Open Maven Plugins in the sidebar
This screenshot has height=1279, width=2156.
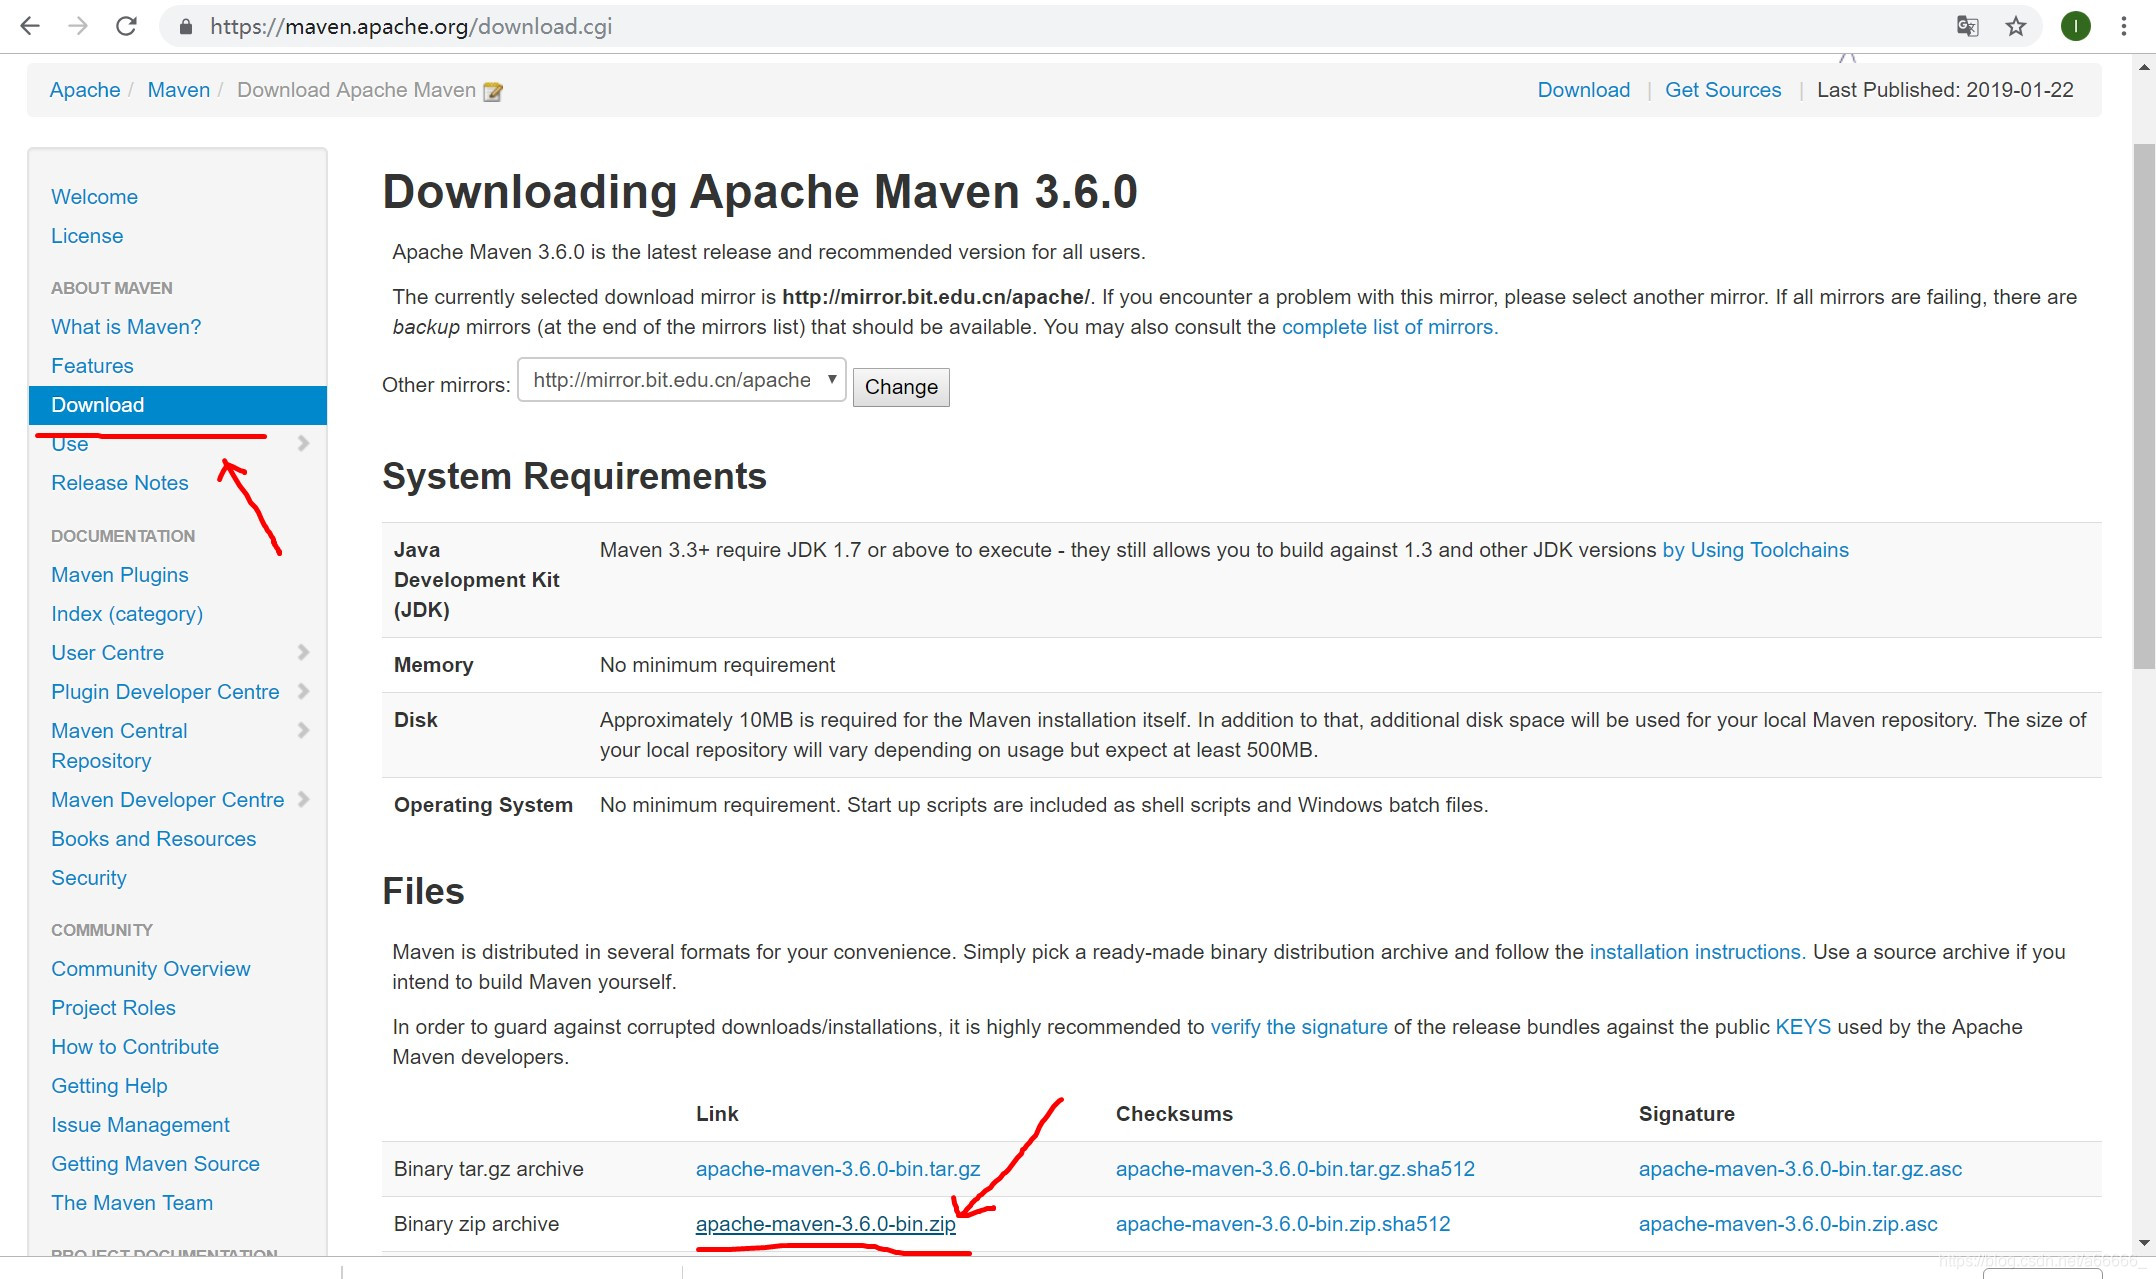click(119, 575)
